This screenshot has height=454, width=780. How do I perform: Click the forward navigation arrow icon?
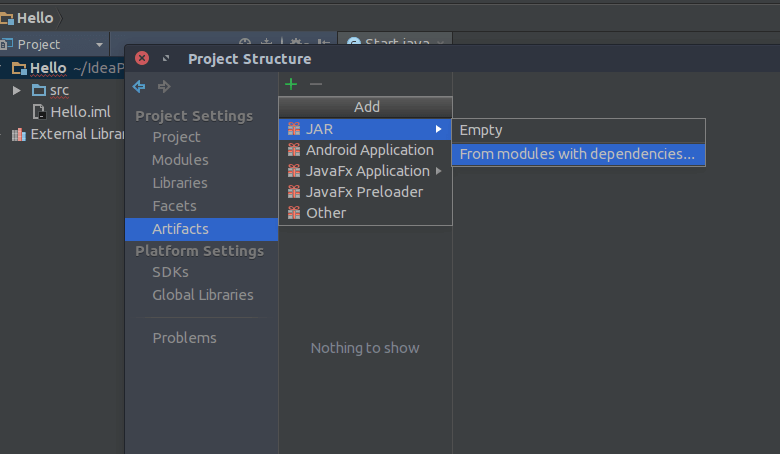click(x=164, y=87)
